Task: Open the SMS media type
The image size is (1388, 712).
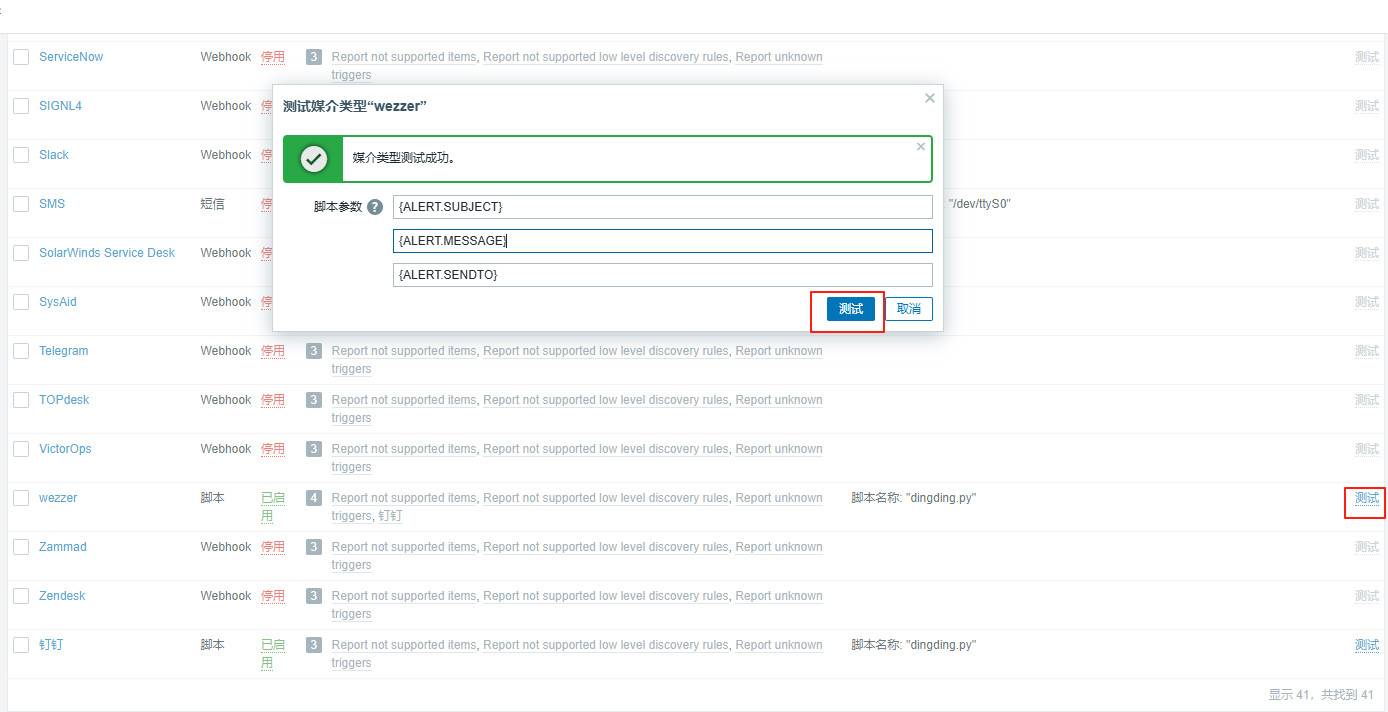Action: coord(52,204)
